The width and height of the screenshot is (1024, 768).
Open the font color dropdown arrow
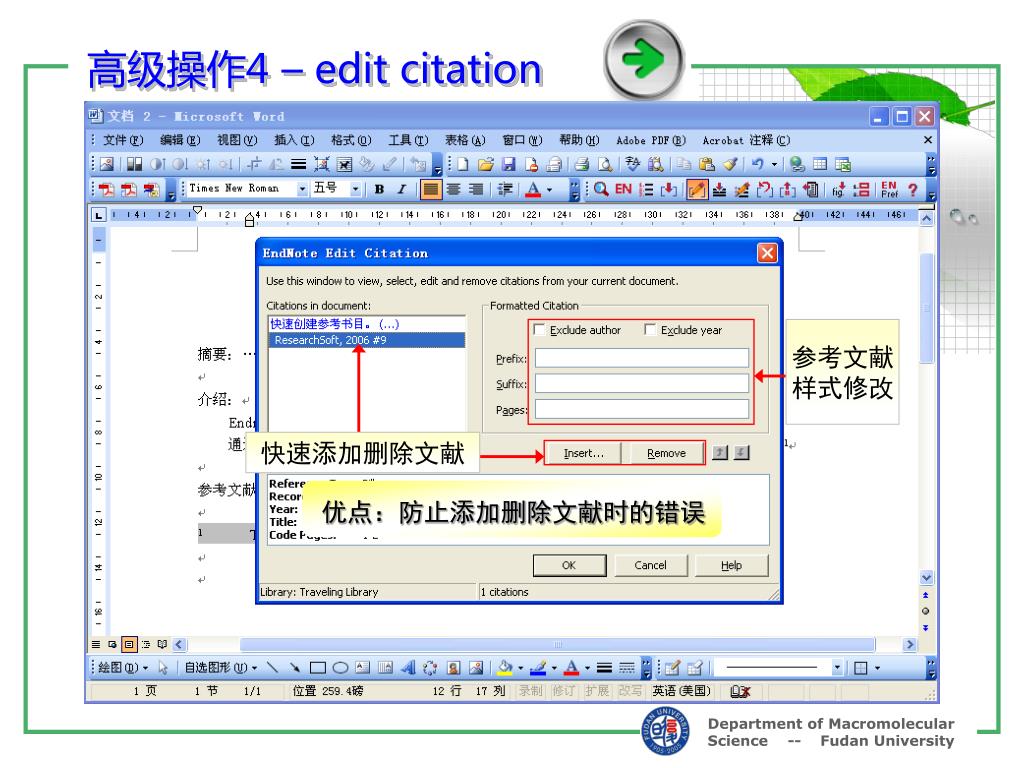click(x=549, y=189)
